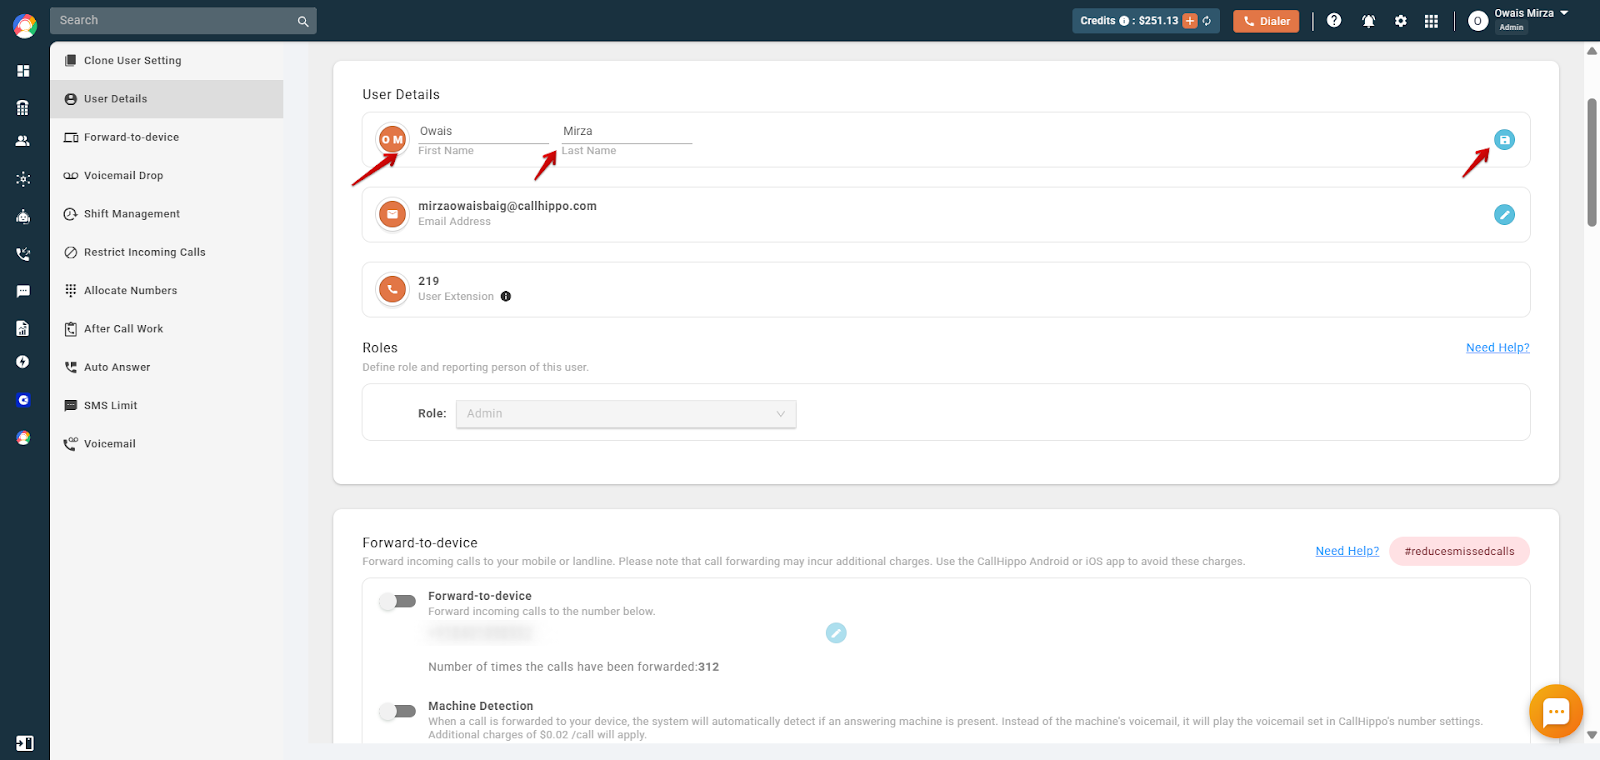Open the dashboard icon in left rail
Viewport: 1600px width, 760px height.
pos(23,71)
